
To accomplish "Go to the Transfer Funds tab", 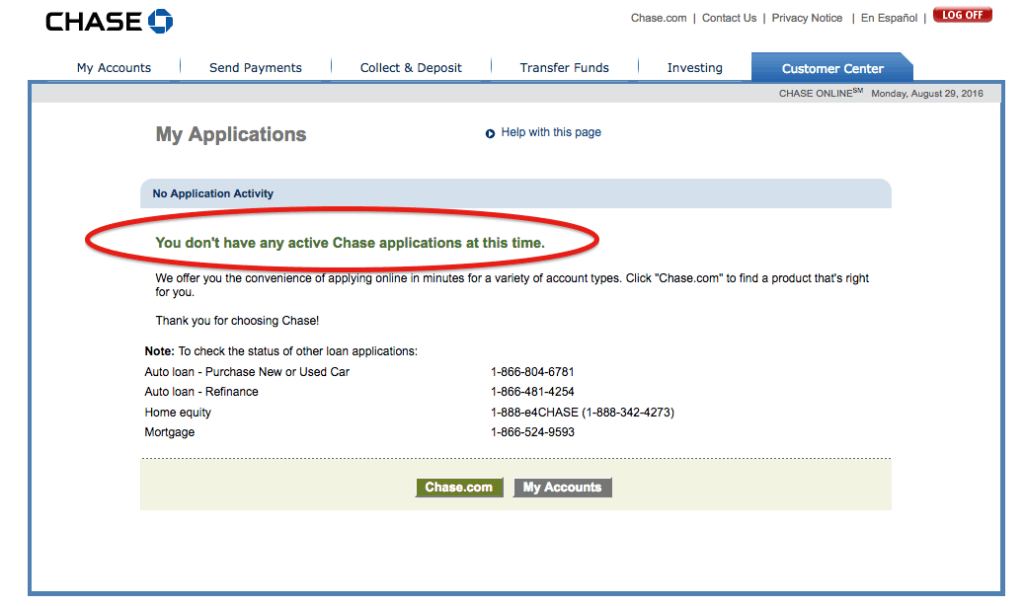I will pyautogui.click(x=564, y=67).
